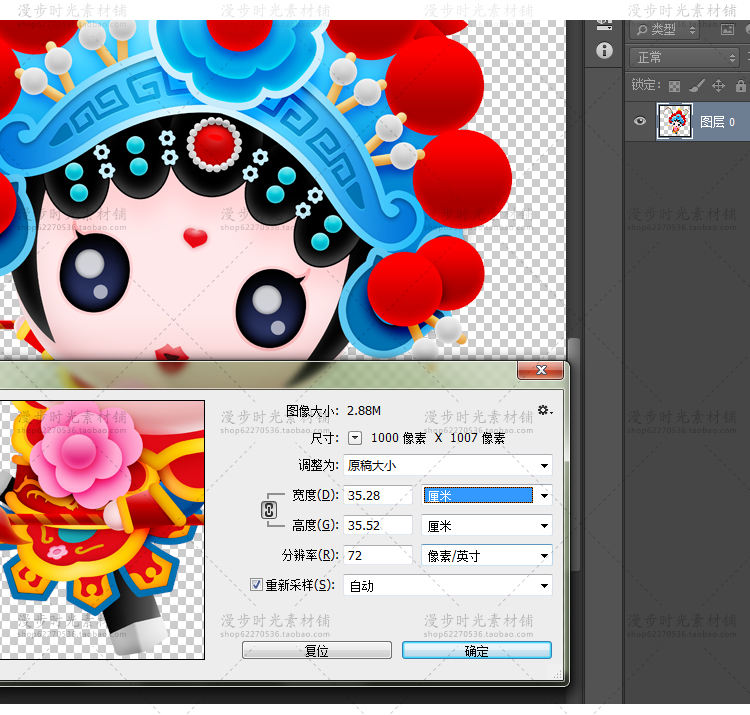This screenshot has width=750, height=715.
Task: Toggle the constrain proportions chain link
Action: (x=268, y=510)
